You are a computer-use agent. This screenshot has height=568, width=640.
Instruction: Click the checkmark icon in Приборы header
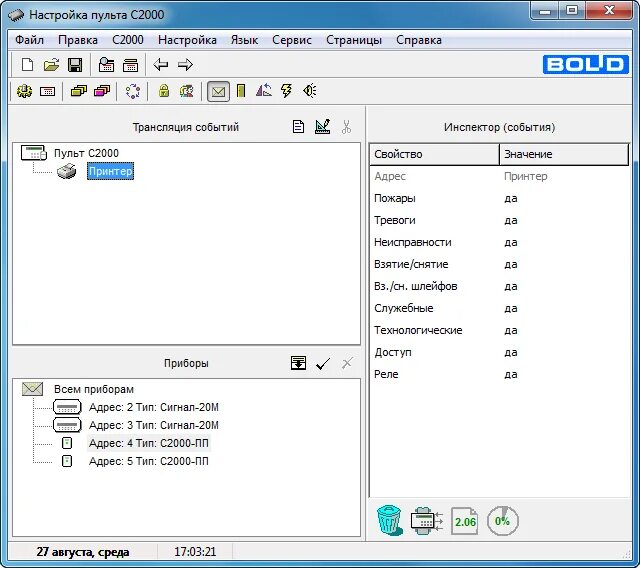[x=323, y=363]
